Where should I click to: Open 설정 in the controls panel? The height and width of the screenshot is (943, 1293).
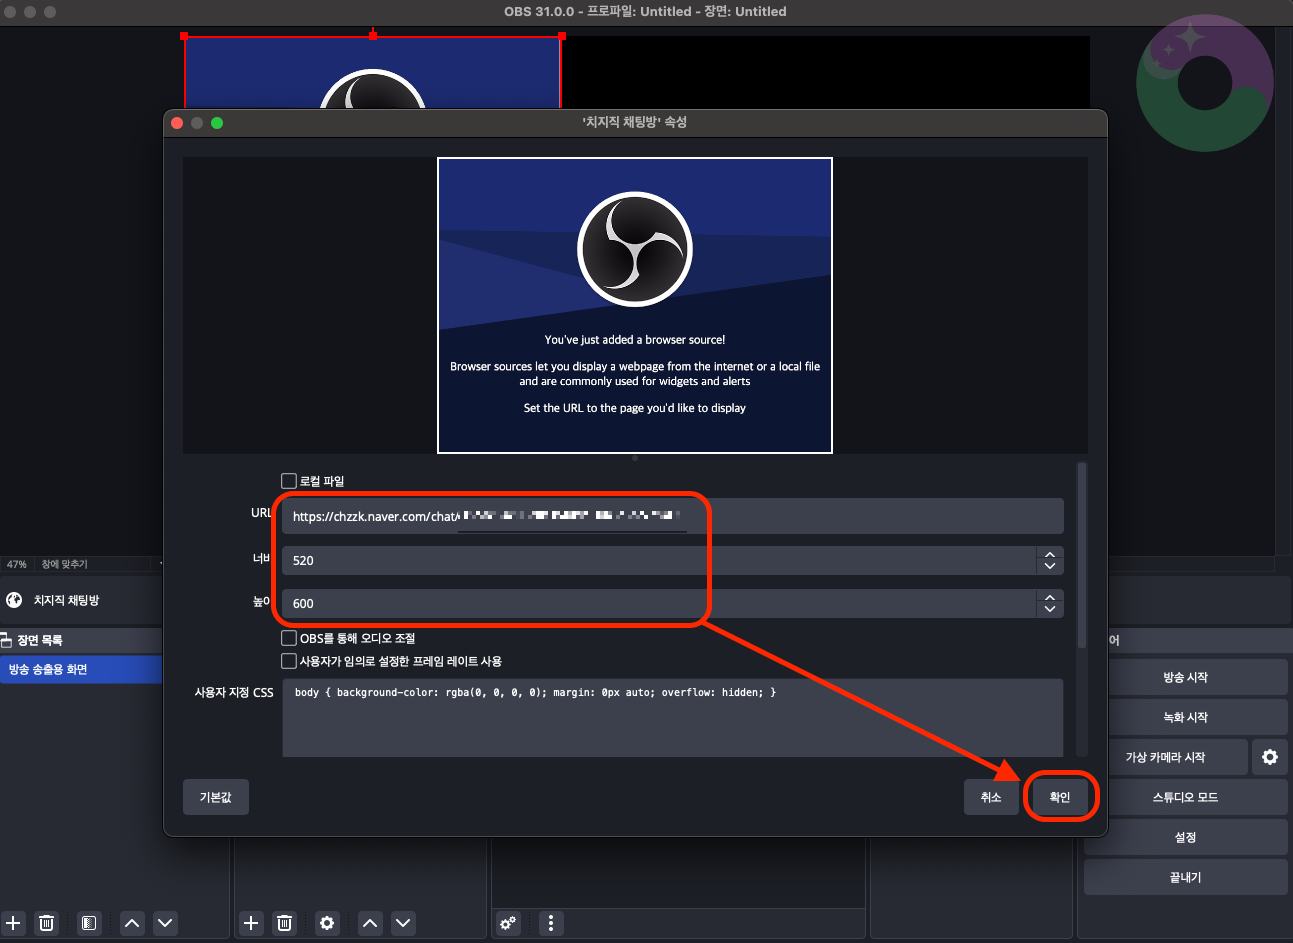pyautogui.click(x=1186, y=837)
